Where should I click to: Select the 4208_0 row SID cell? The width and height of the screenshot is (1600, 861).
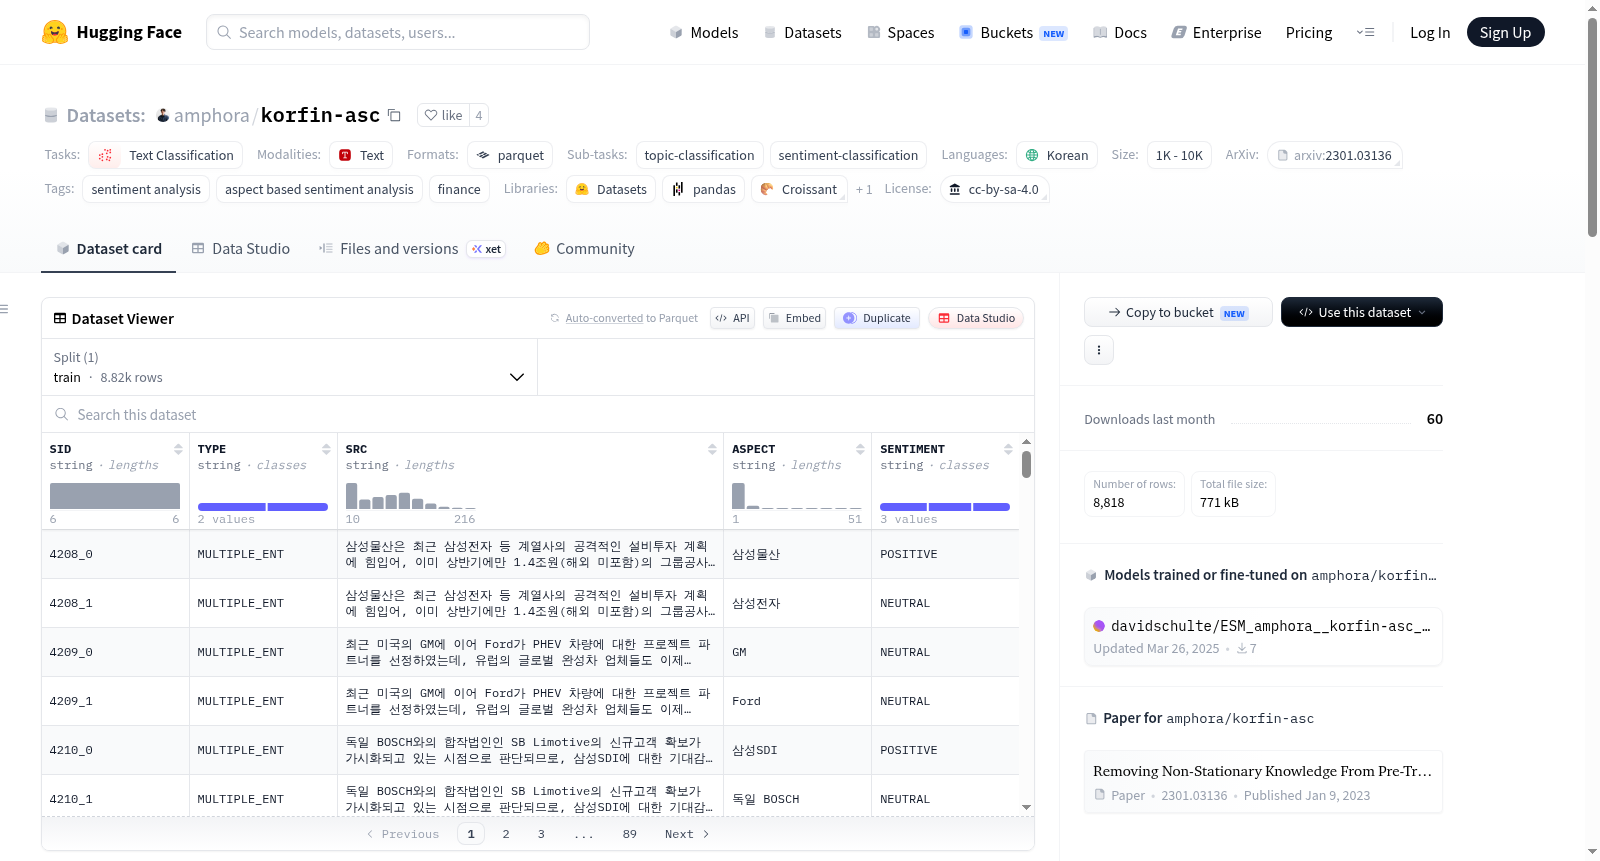coord(115,554)
